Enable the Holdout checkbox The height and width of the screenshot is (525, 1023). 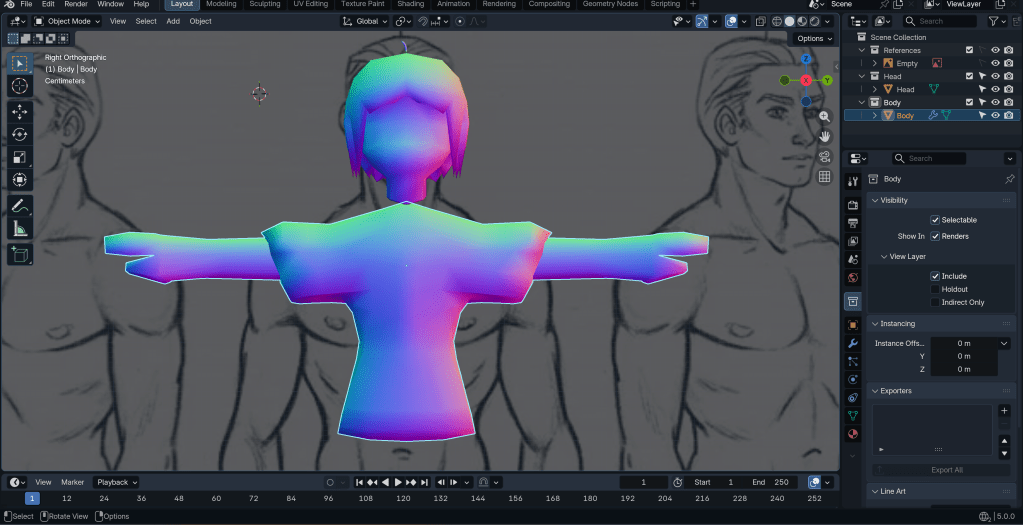click(x=935, y=289)
